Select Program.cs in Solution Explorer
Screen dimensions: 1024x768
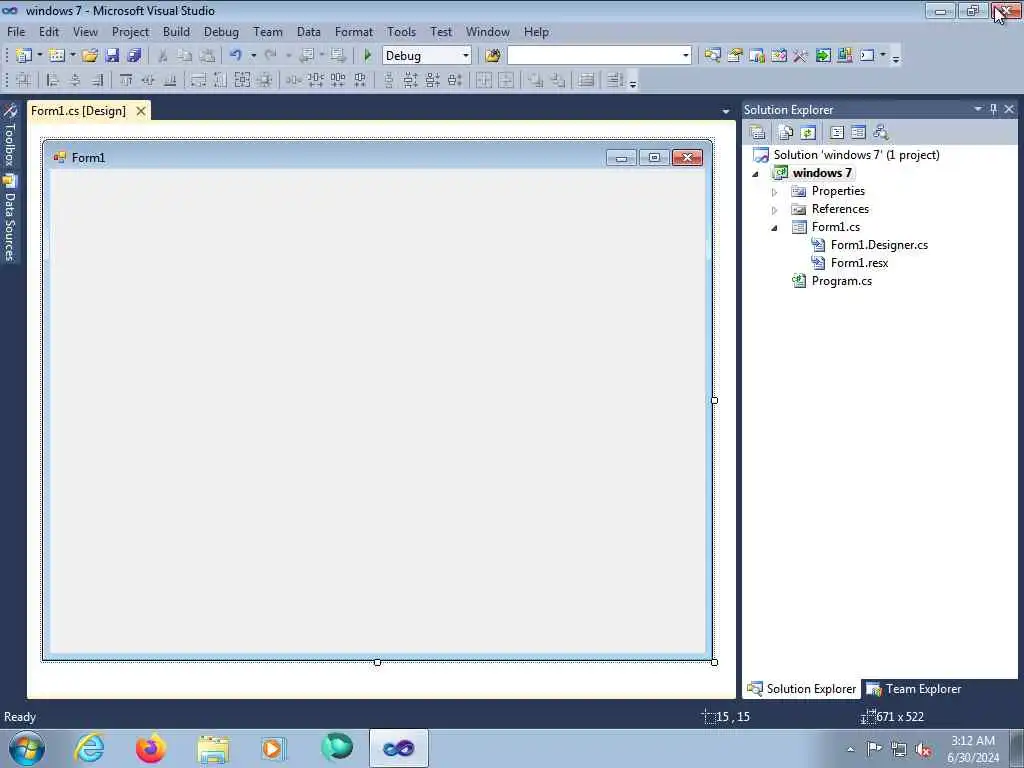841,281
